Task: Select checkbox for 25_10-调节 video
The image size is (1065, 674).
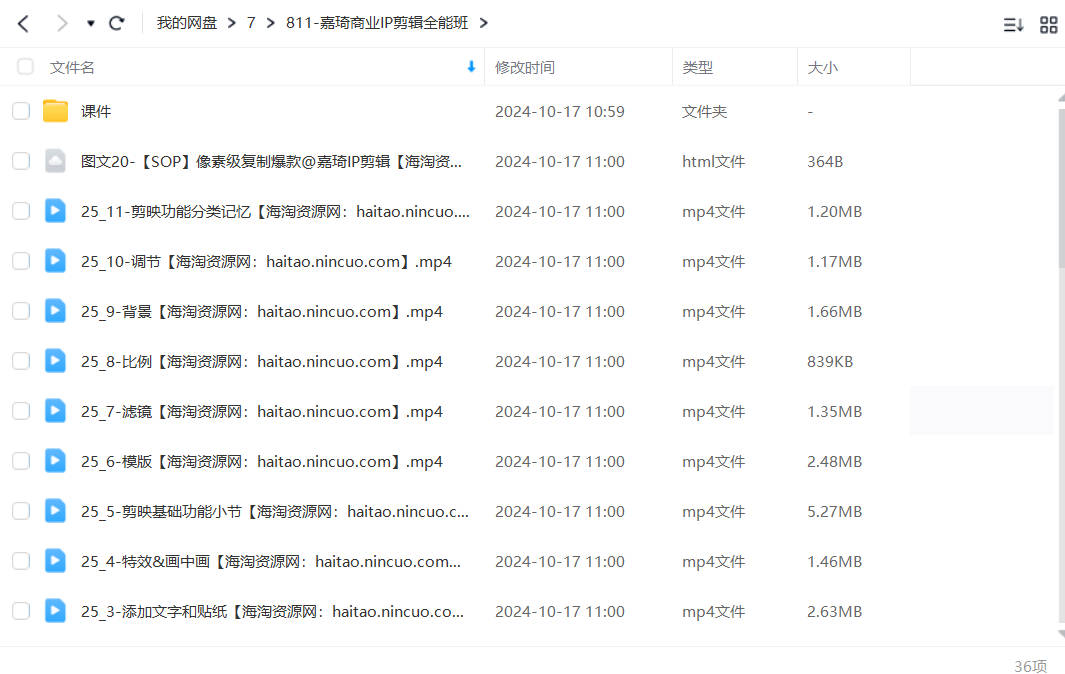Action: 21,261
